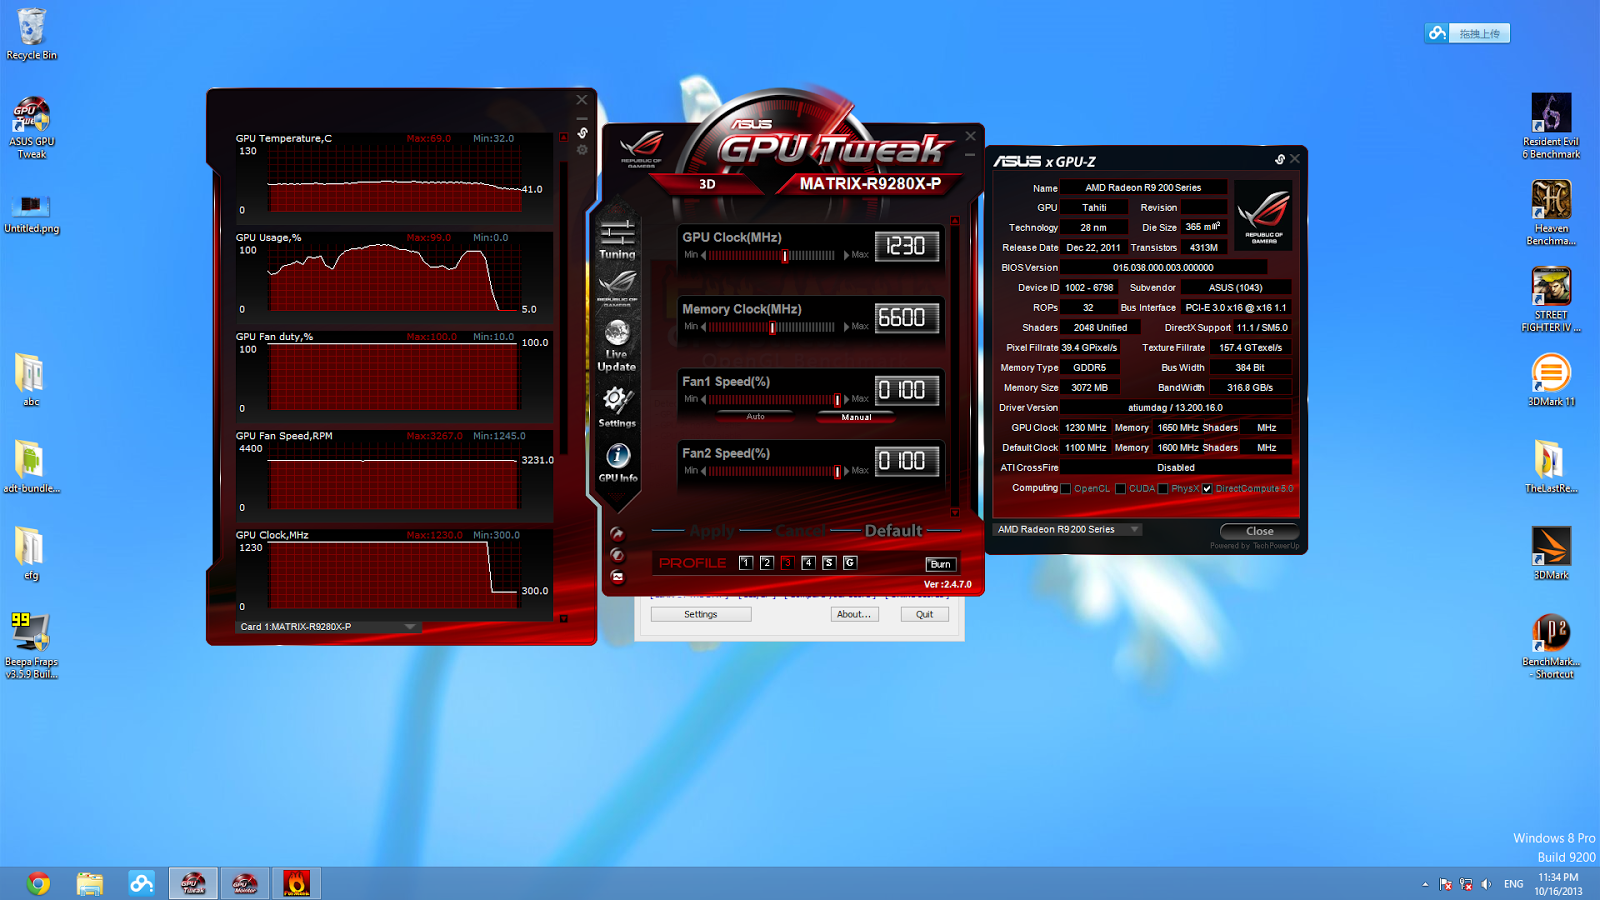Show hidden icons in system tray
Screen dimensions: 1600x900
click(1425, 884)
